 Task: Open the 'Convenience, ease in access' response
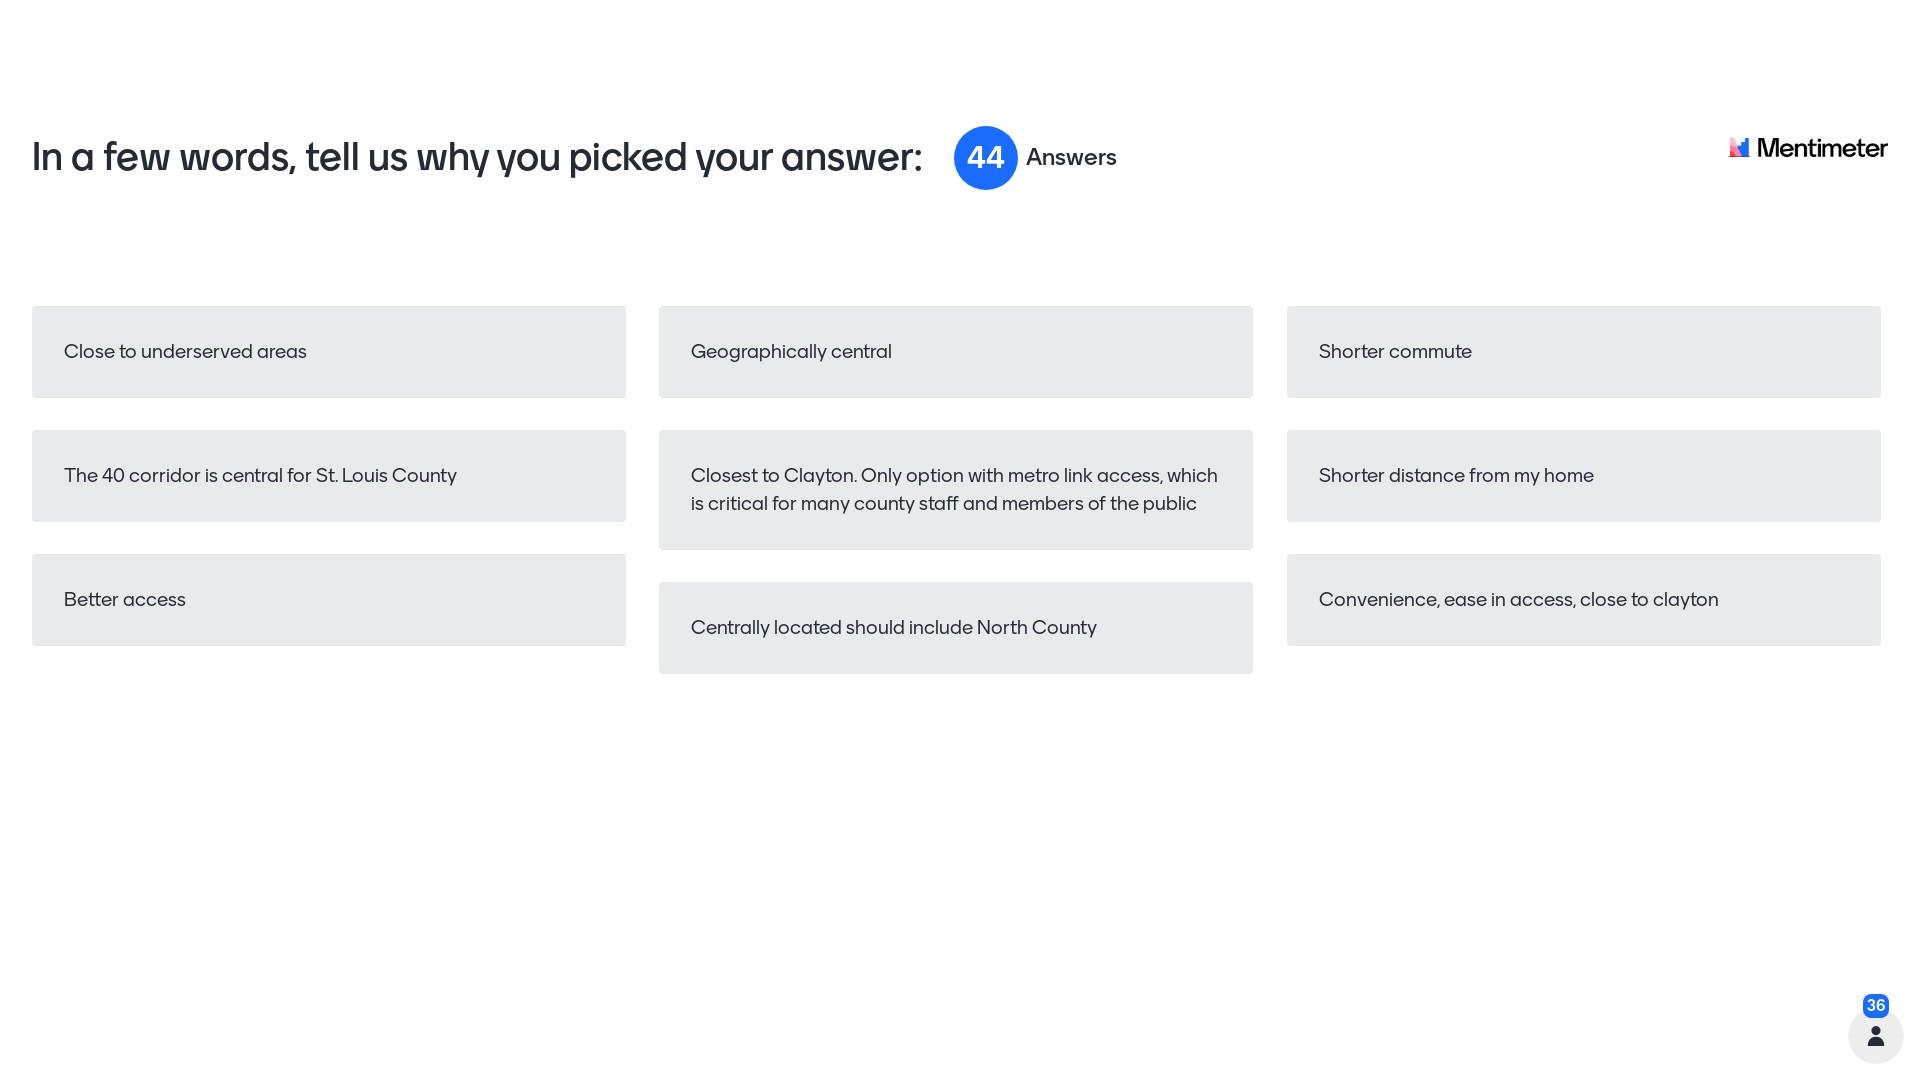1583,600
